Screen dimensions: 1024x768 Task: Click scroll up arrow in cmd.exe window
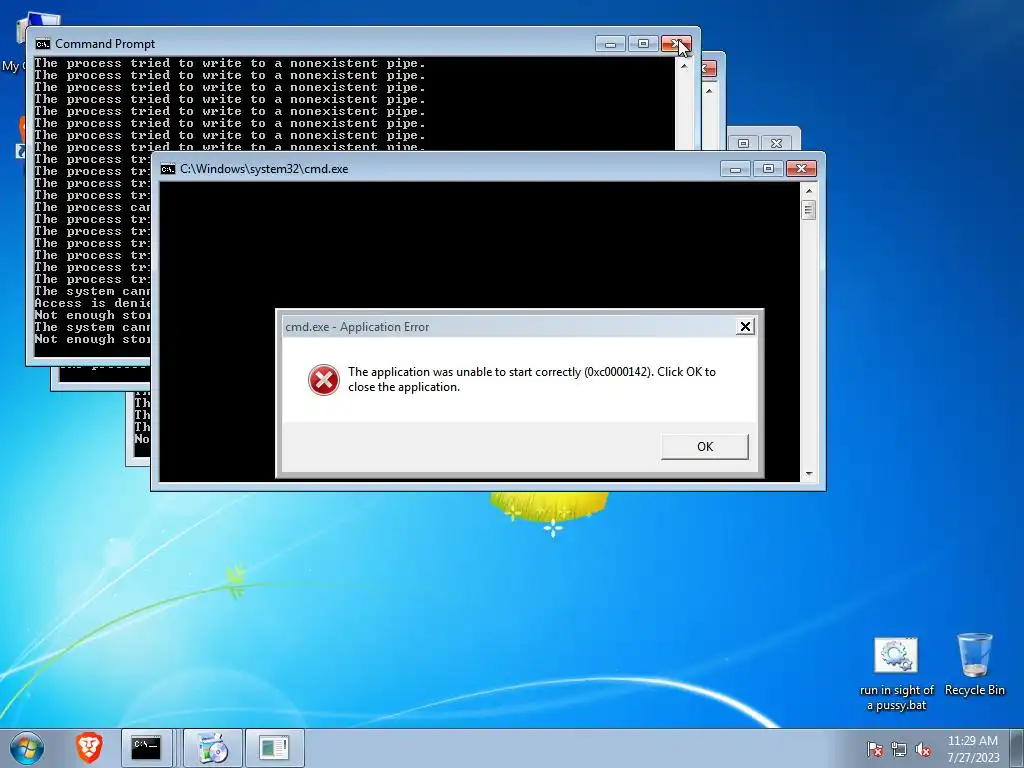[808, 191]
